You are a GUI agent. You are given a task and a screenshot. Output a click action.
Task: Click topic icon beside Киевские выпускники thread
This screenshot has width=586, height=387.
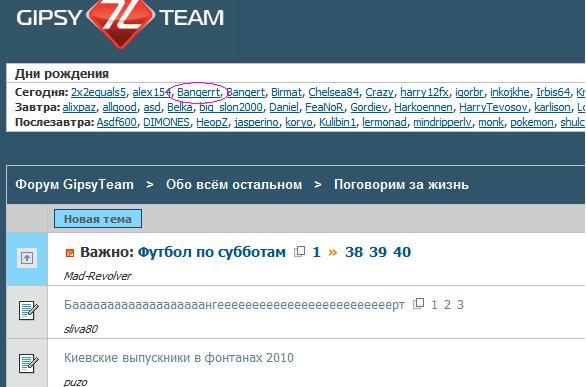pos(28,363)
